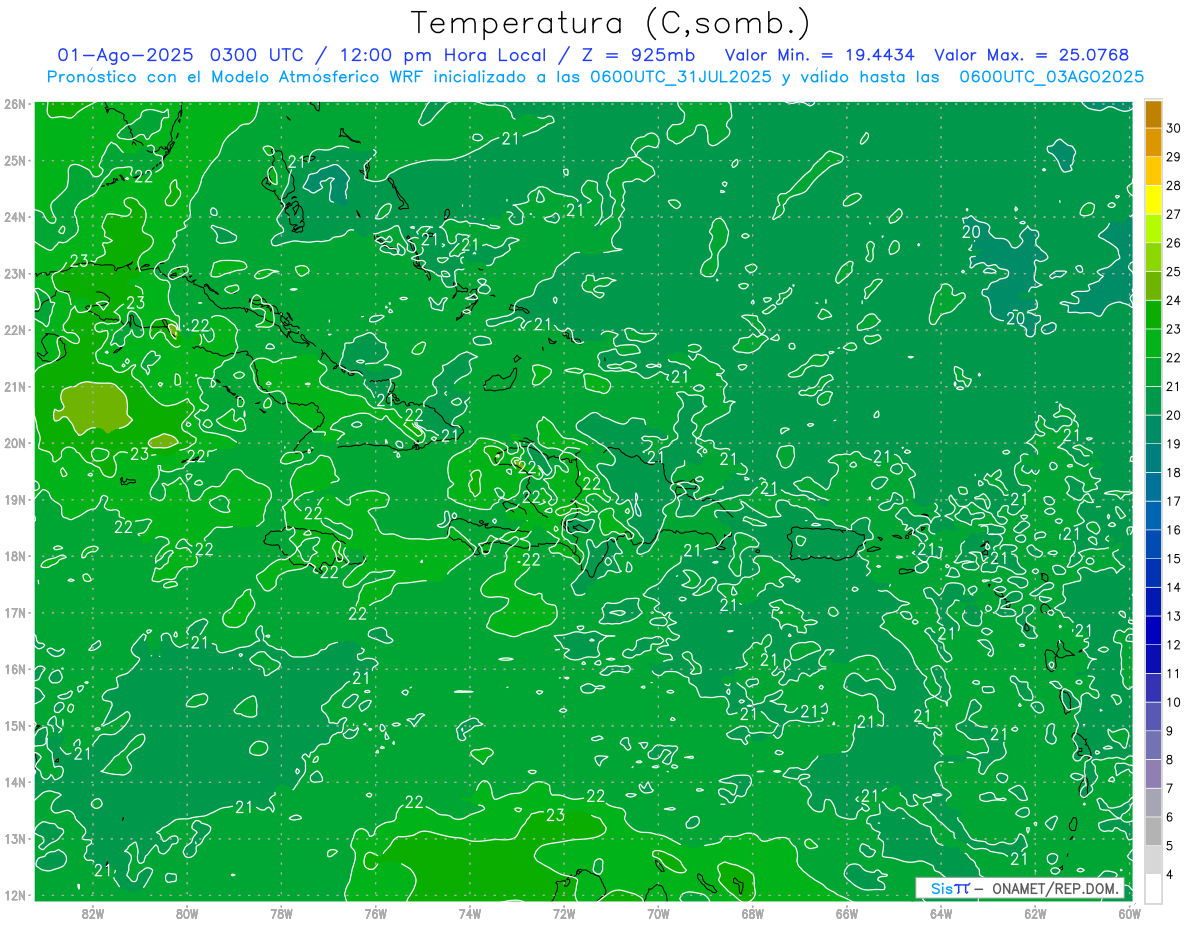Click the title "Temperatura (C,somb.)"
Viewport: 1200px width, 927px height.
pos(610,23)
